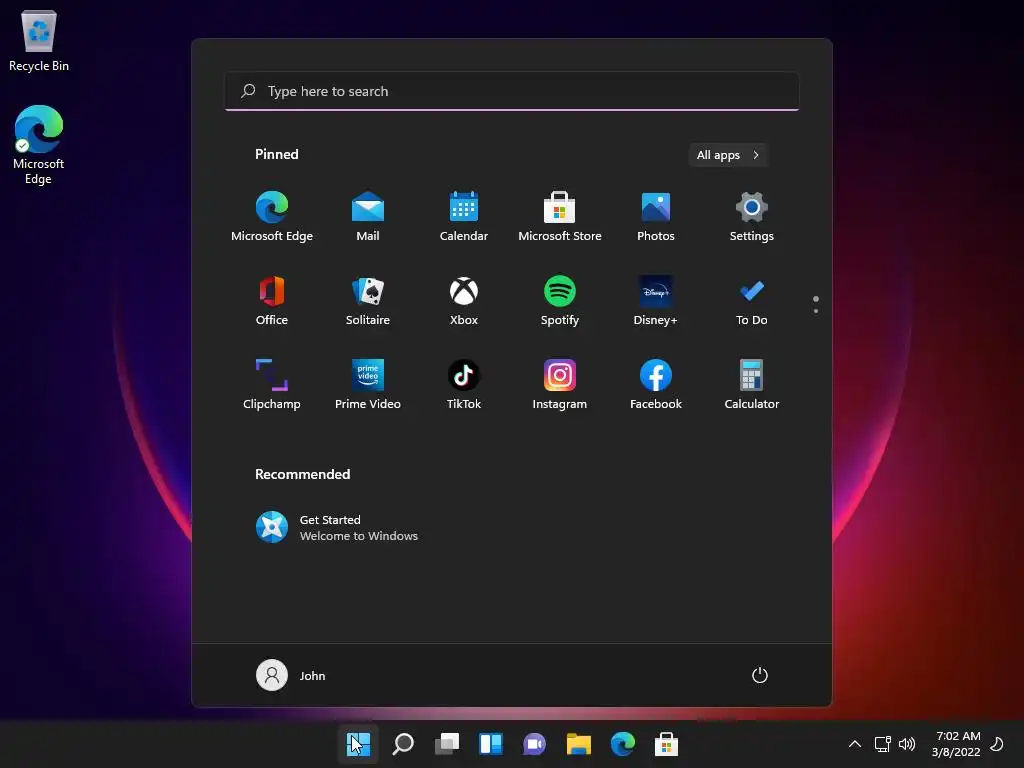Select the Recycle Bin desktop icon
This screenshot has width=1024, height=768.
click(39, 41)
